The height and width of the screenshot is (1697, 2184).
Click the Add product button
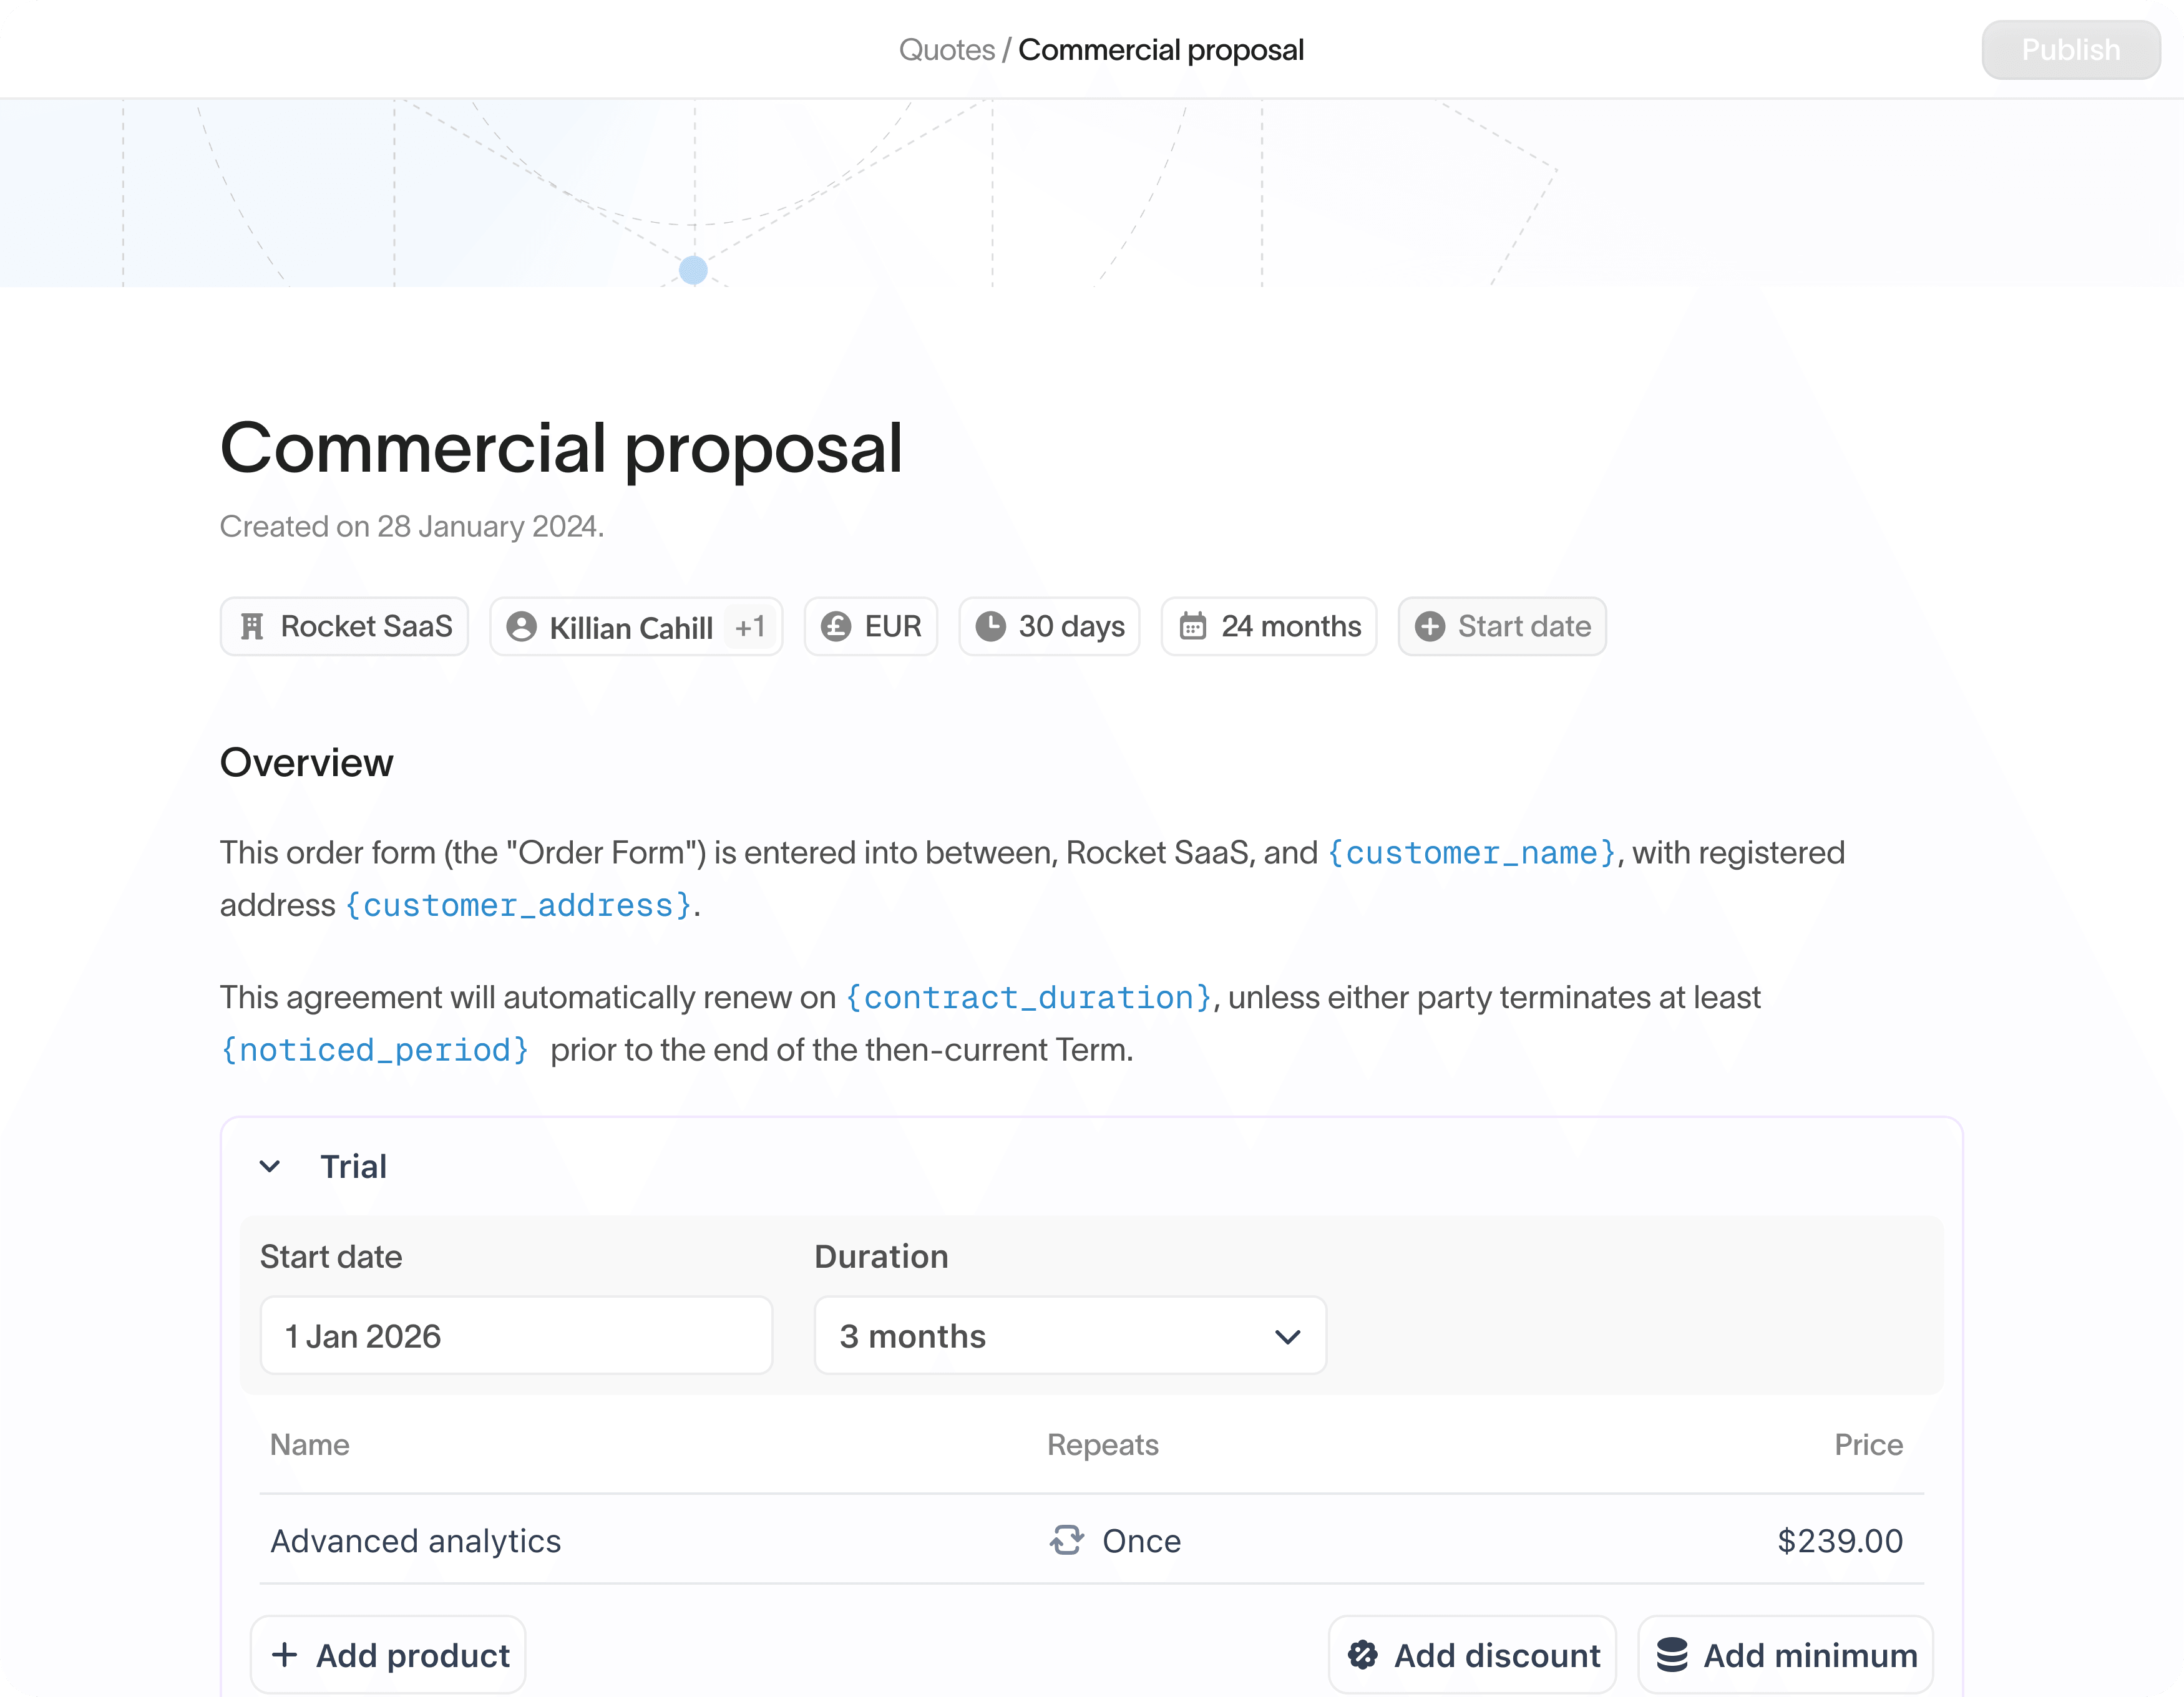tap(389, 1655)
